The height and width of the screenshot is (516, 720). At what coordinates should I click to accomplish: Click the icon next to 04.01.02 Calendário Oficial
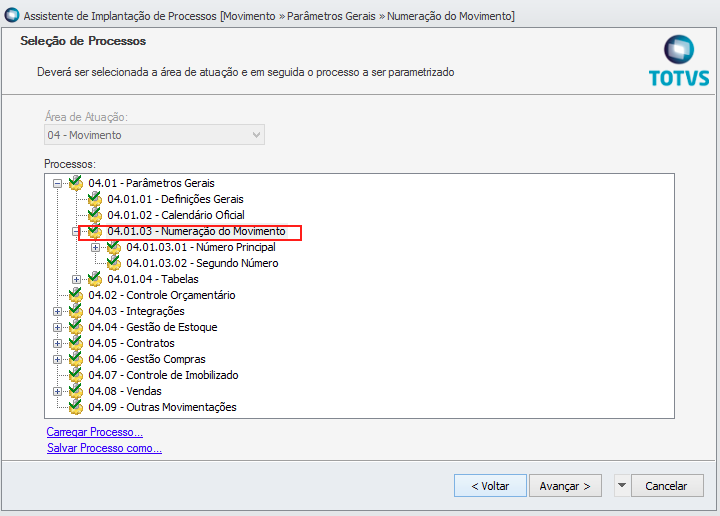pos(95,215)
